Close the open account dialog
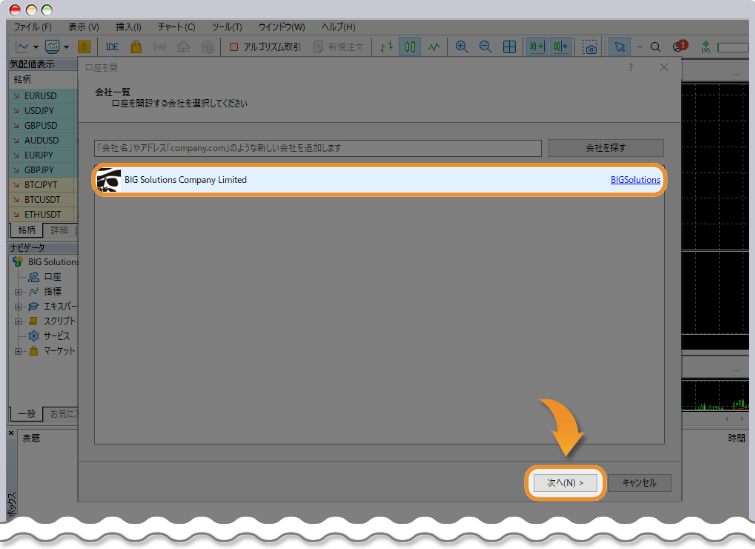The width and height of the screenshot is (755, 549). click(x=664, y=67)
